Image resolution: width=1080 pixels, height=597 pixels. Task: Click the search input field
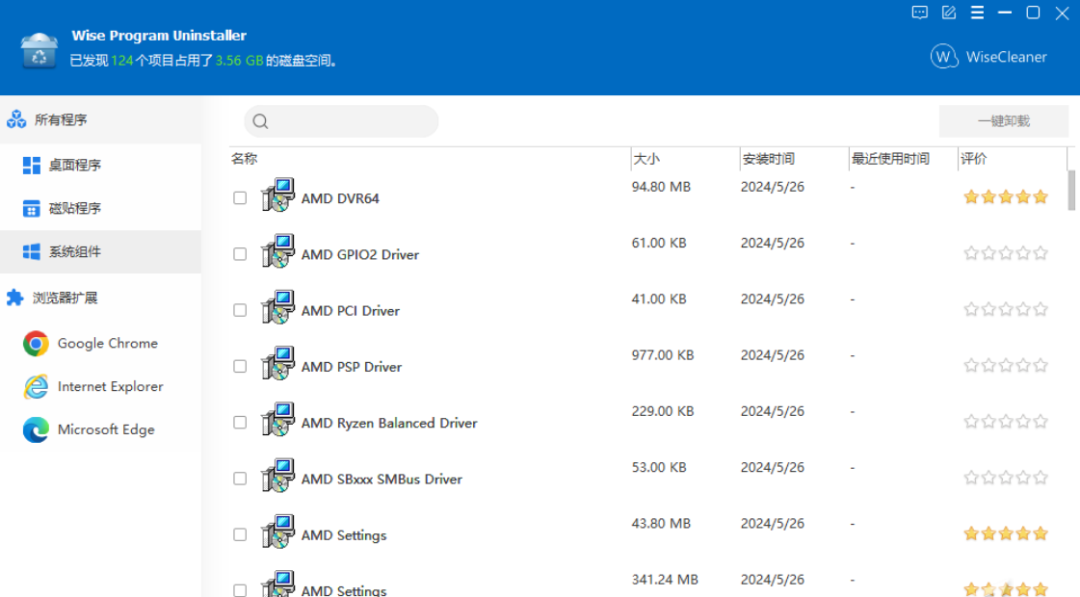pyautogui.click(x=342, y=121)
